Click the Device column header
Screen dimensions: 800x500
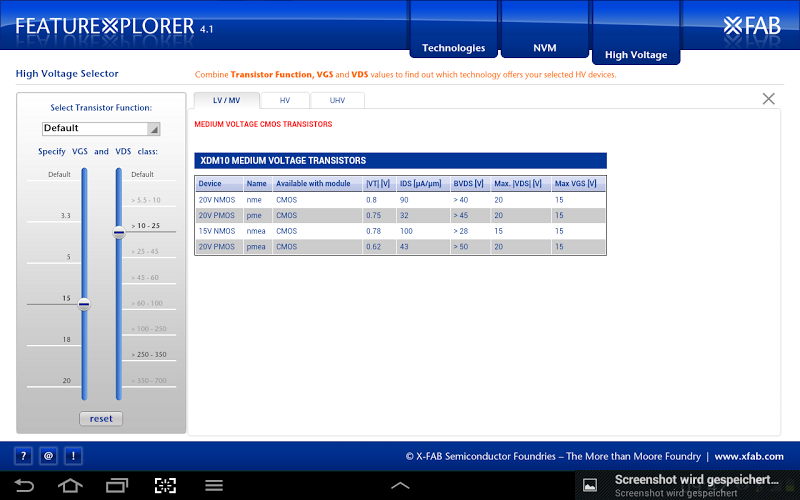click(x=219, y=184)
